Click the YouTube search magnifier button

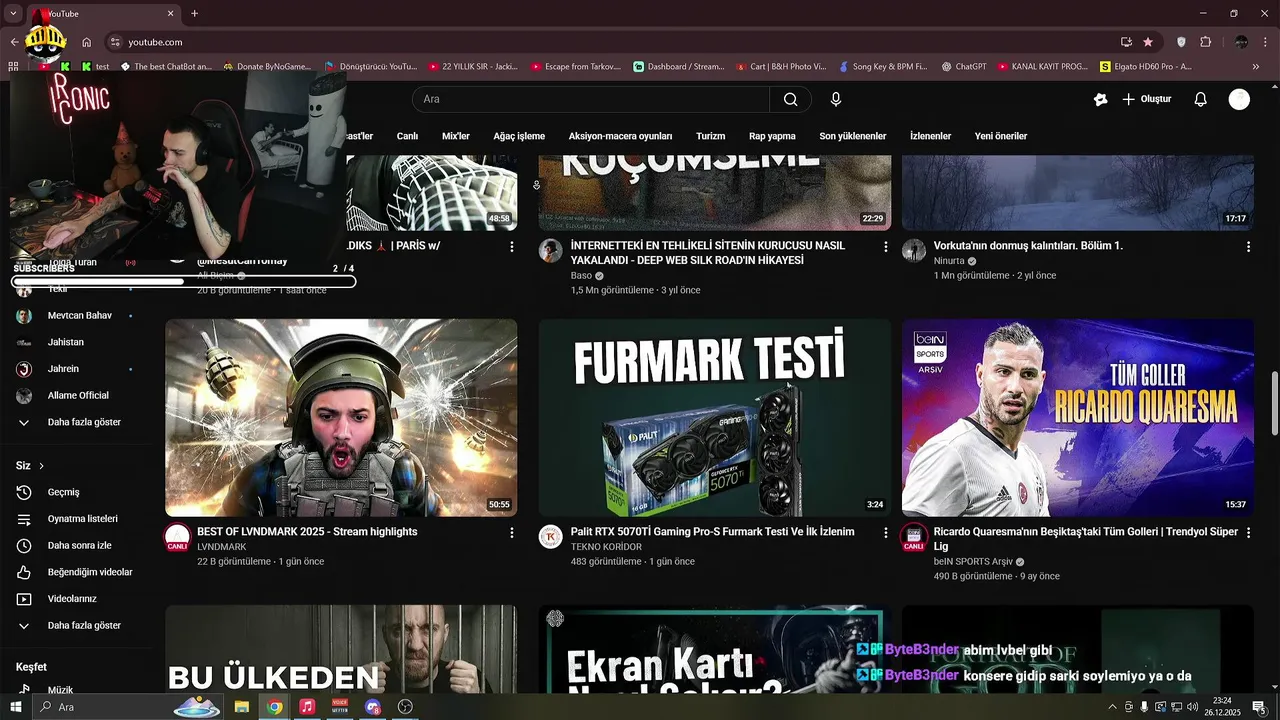point(790,99)
